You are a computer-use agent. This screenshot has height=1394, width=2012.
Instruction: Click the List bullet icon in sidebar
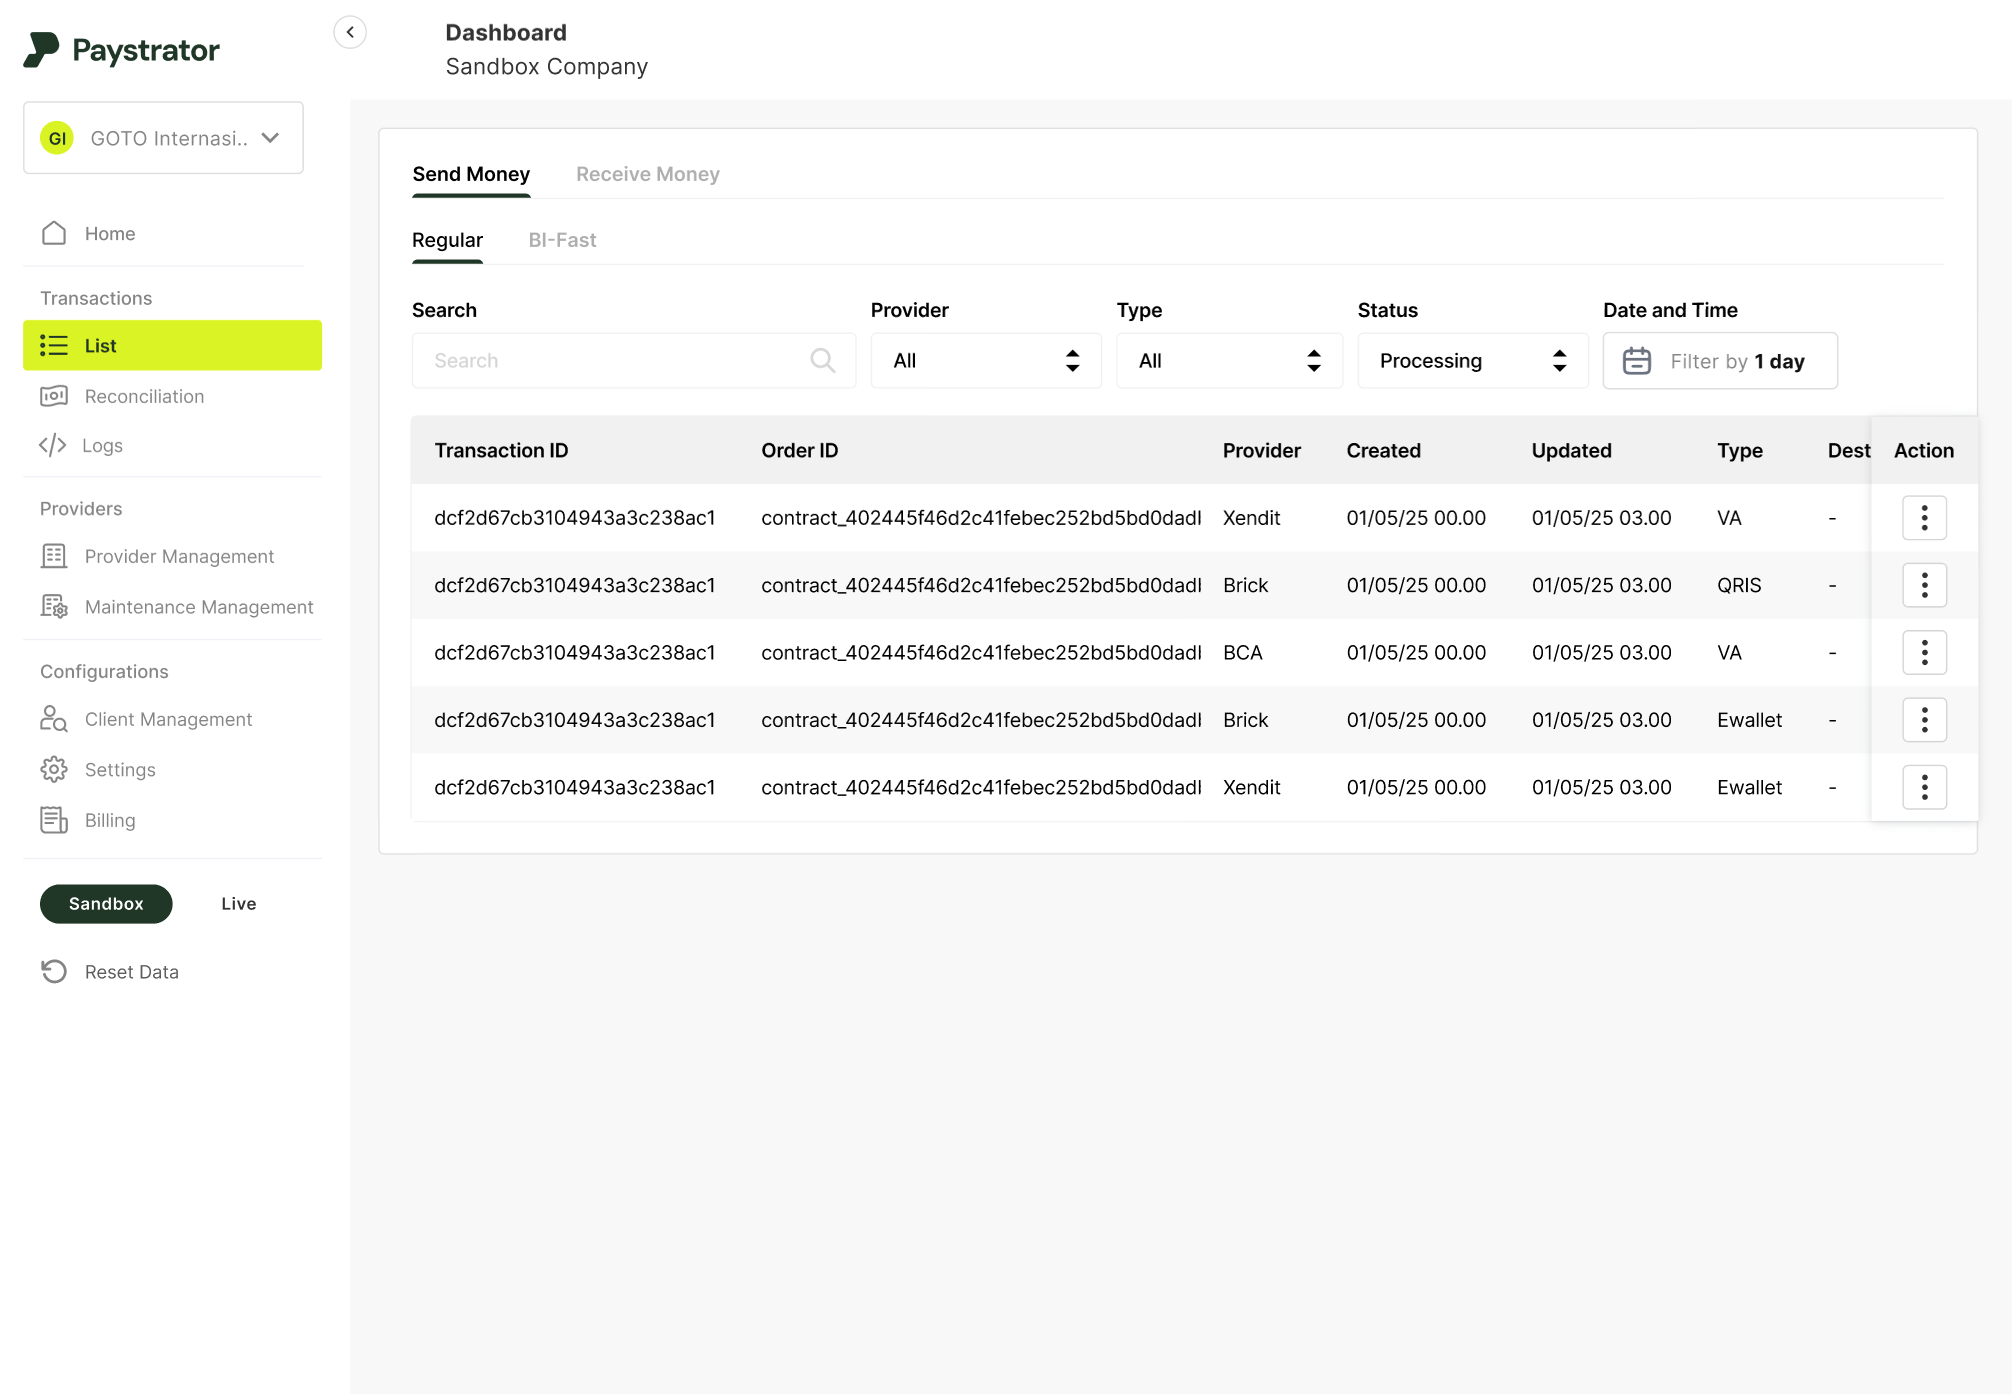point(54,345)
